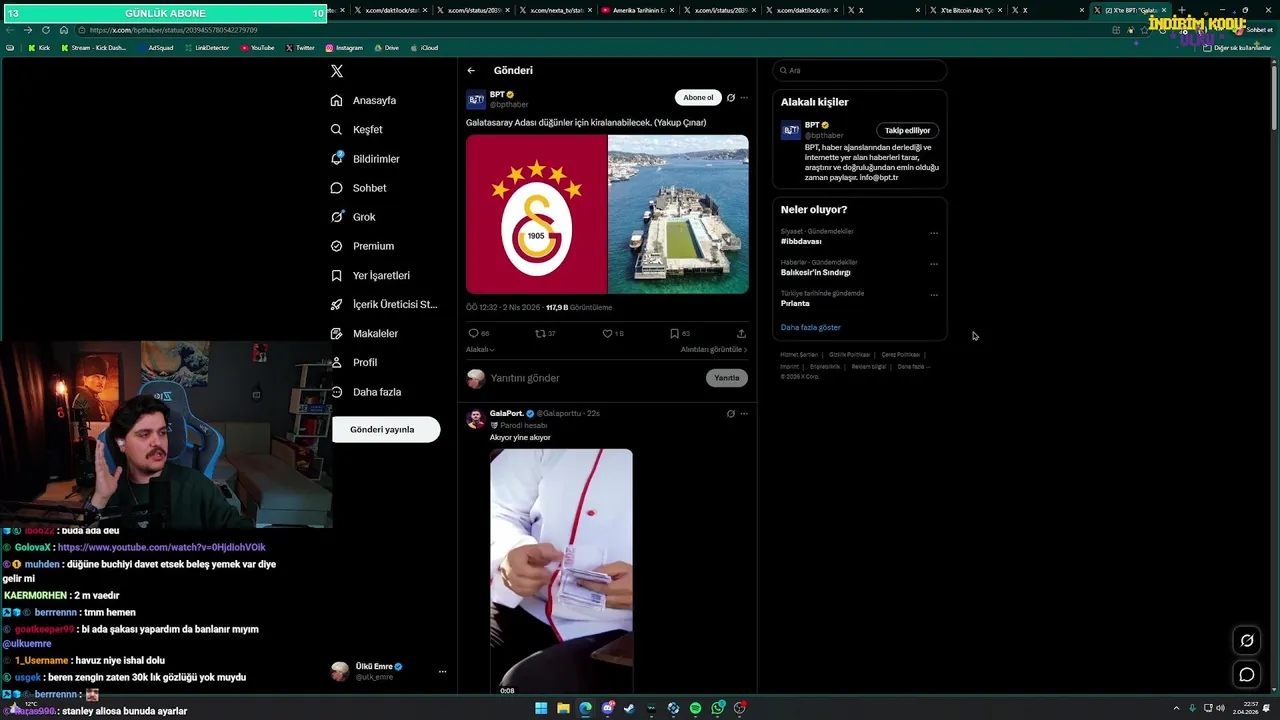Viewport: 1280px width, 720px height.
Task: Open Prırlanta trending topic
Action: (x=795, y=303)
